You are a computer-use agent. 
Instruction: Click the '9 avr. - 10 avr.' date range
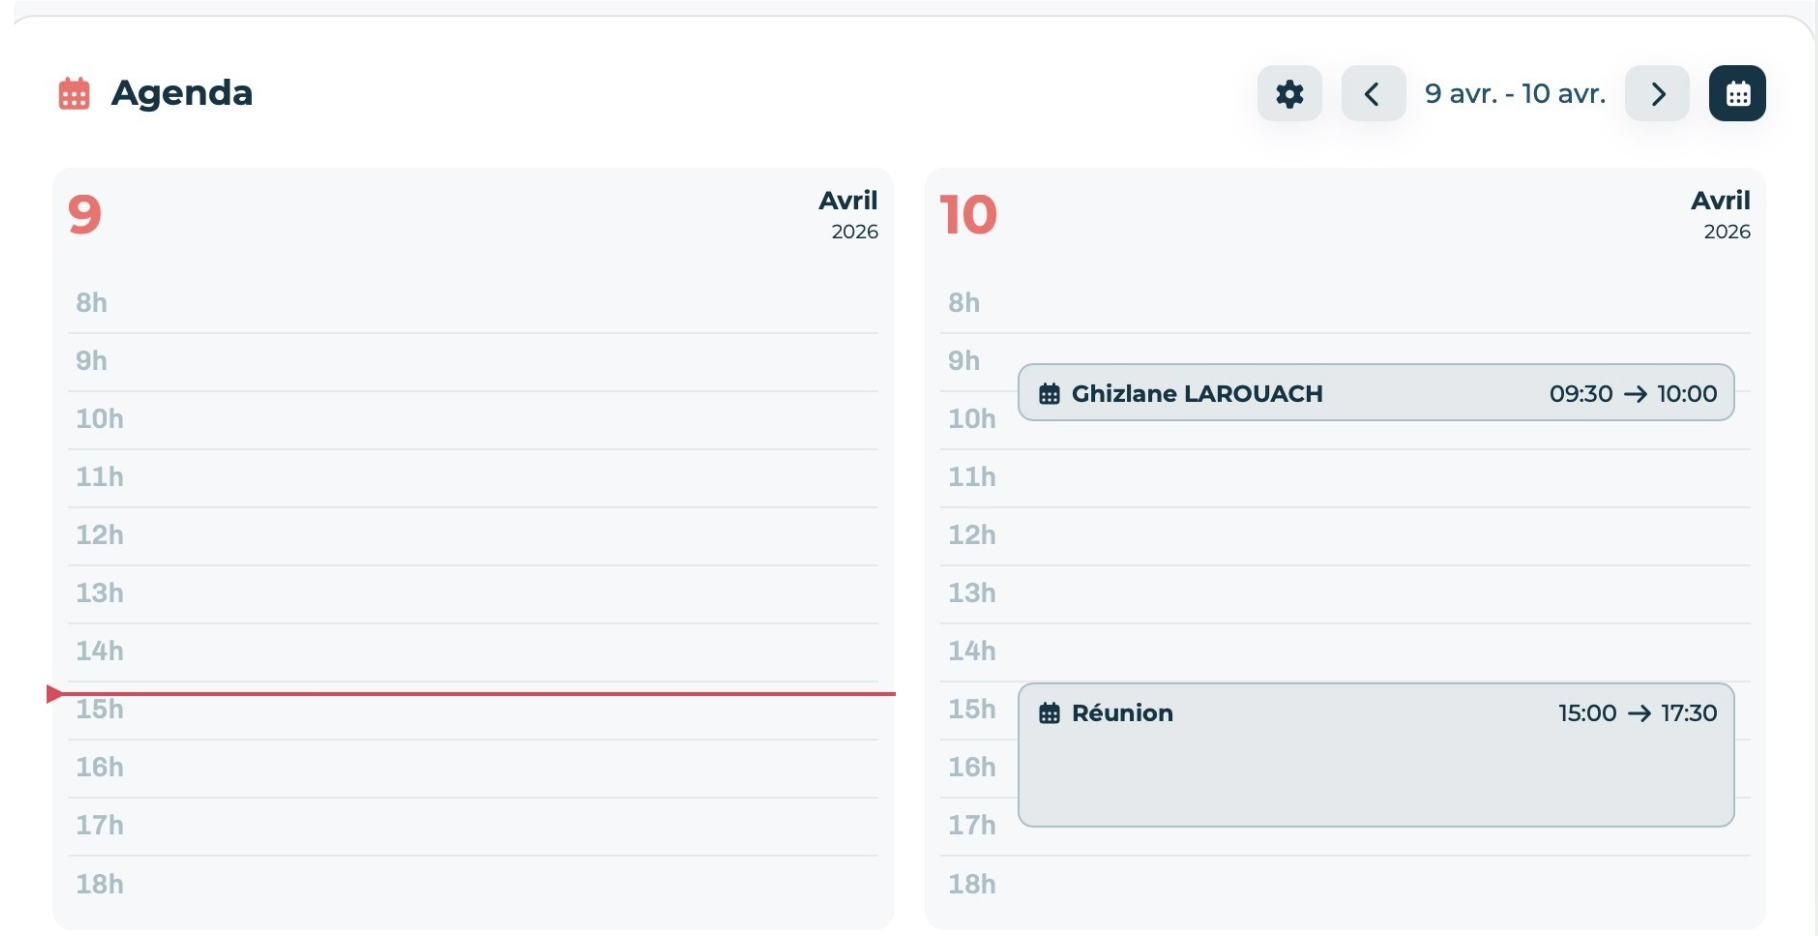coord(1515,94)
